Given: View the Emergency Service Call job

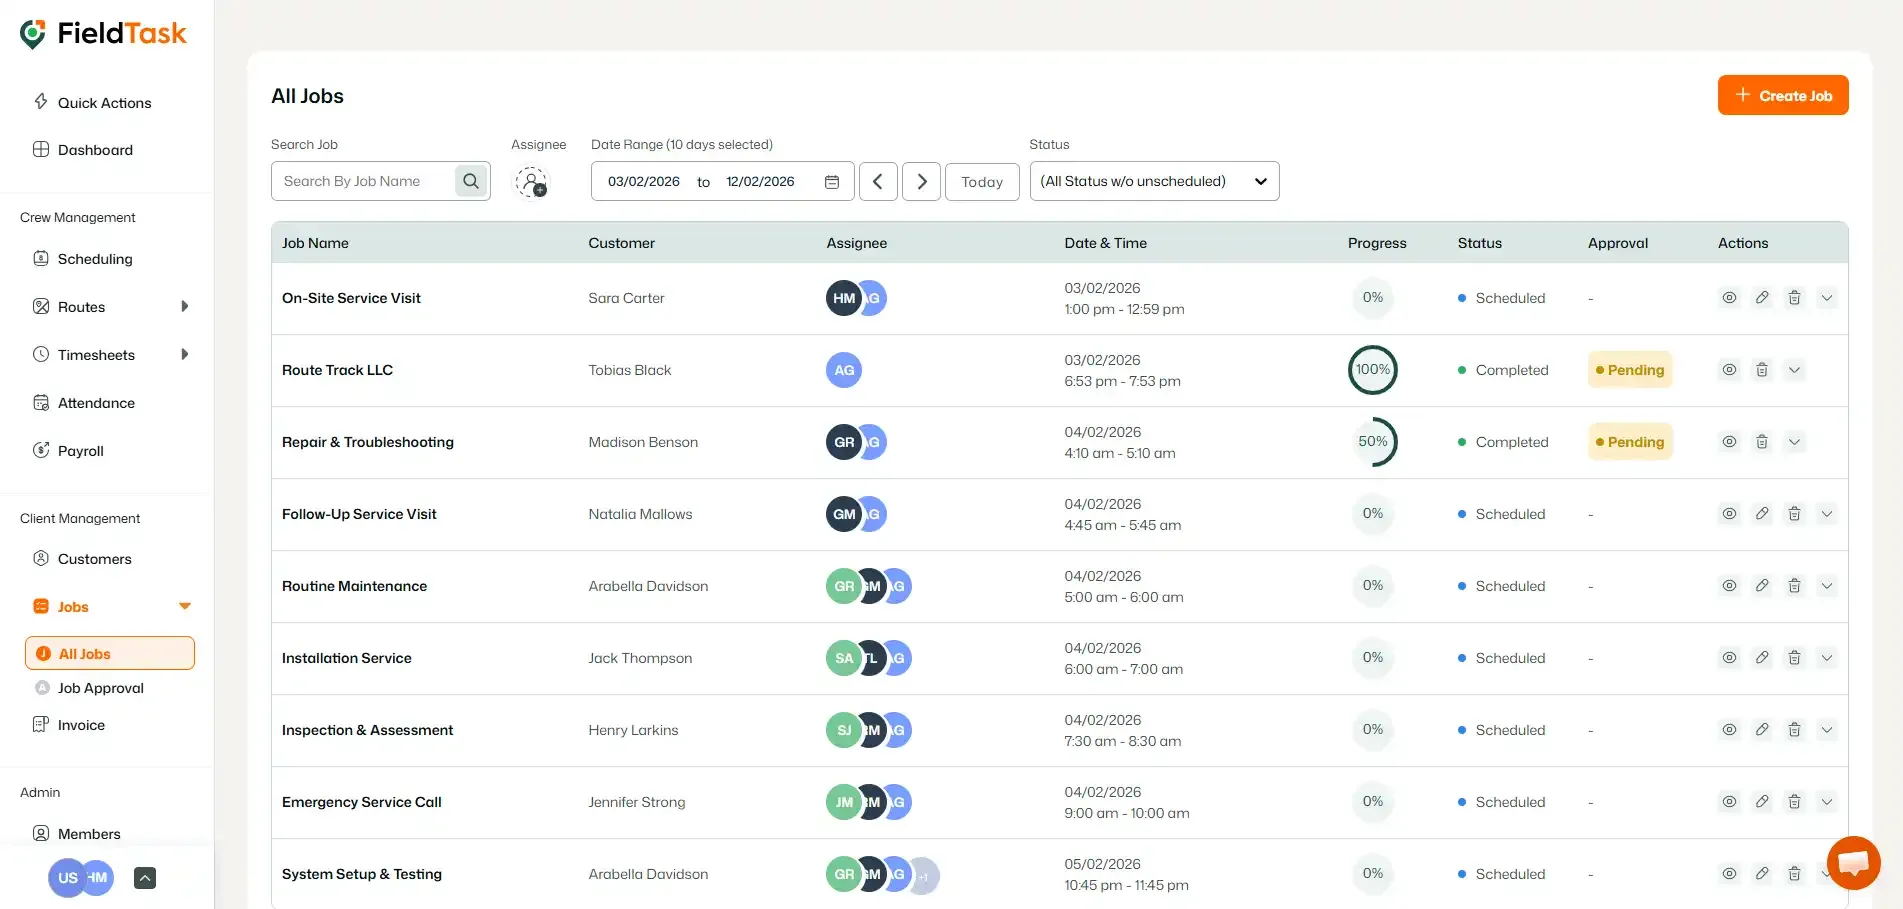Looking at the screenshot, I should coord(1729,802).
